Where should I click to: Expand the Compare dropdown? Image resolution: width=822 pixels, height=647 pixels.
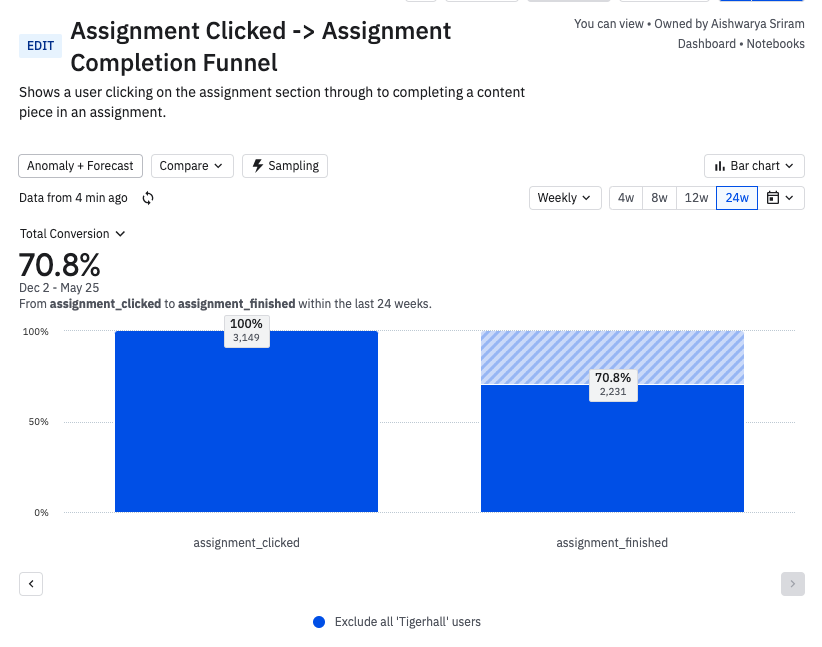tap(192, 166)
